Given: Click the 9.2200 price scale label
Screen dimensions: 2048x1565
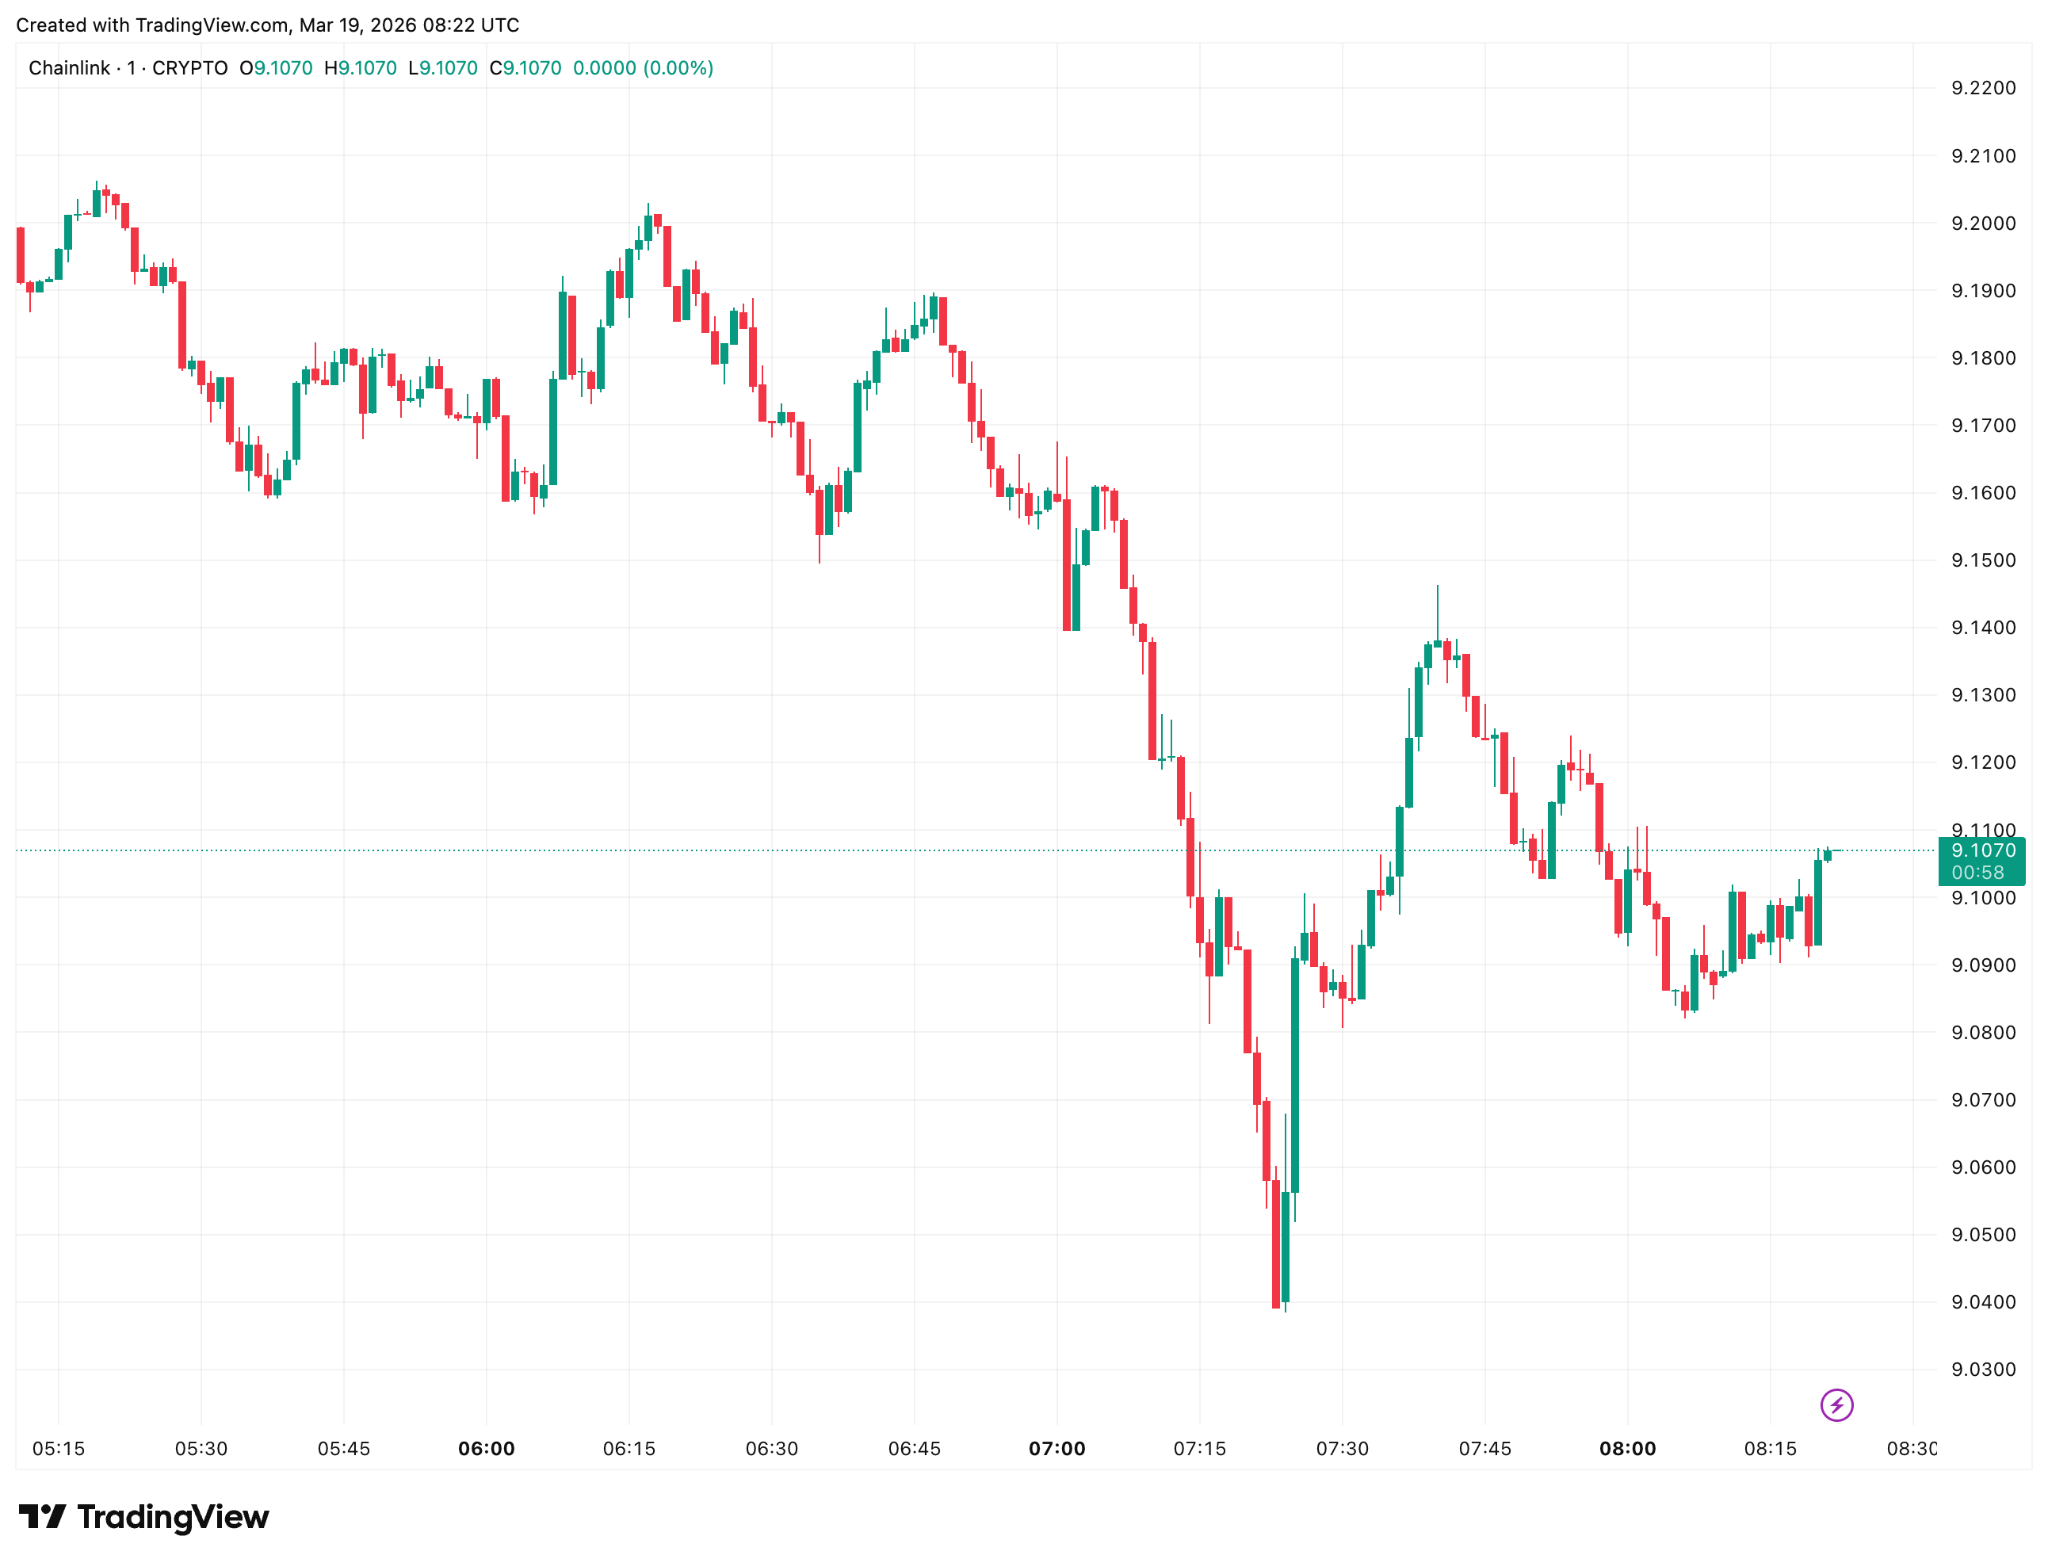Looking at the screenshot, I should 1983,88.
